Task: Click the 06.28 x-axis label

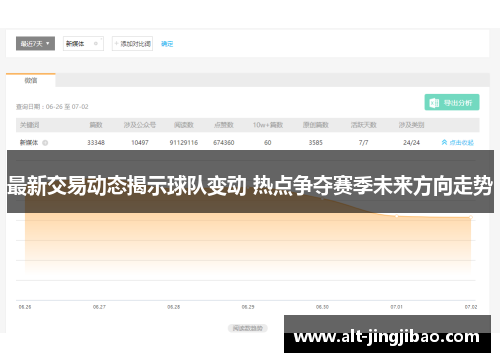Action: coord(174,307)
